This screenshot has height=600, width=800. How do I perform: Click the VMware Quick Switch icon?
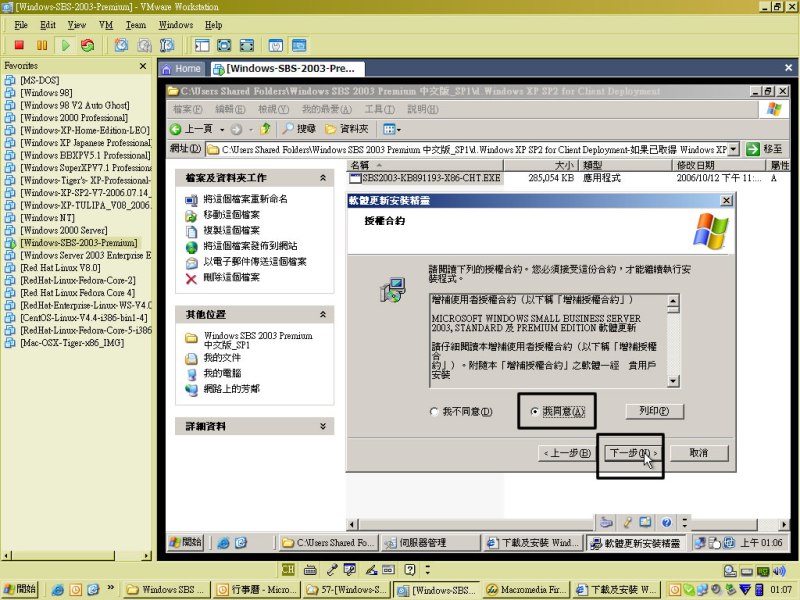[x=247, y=45]
